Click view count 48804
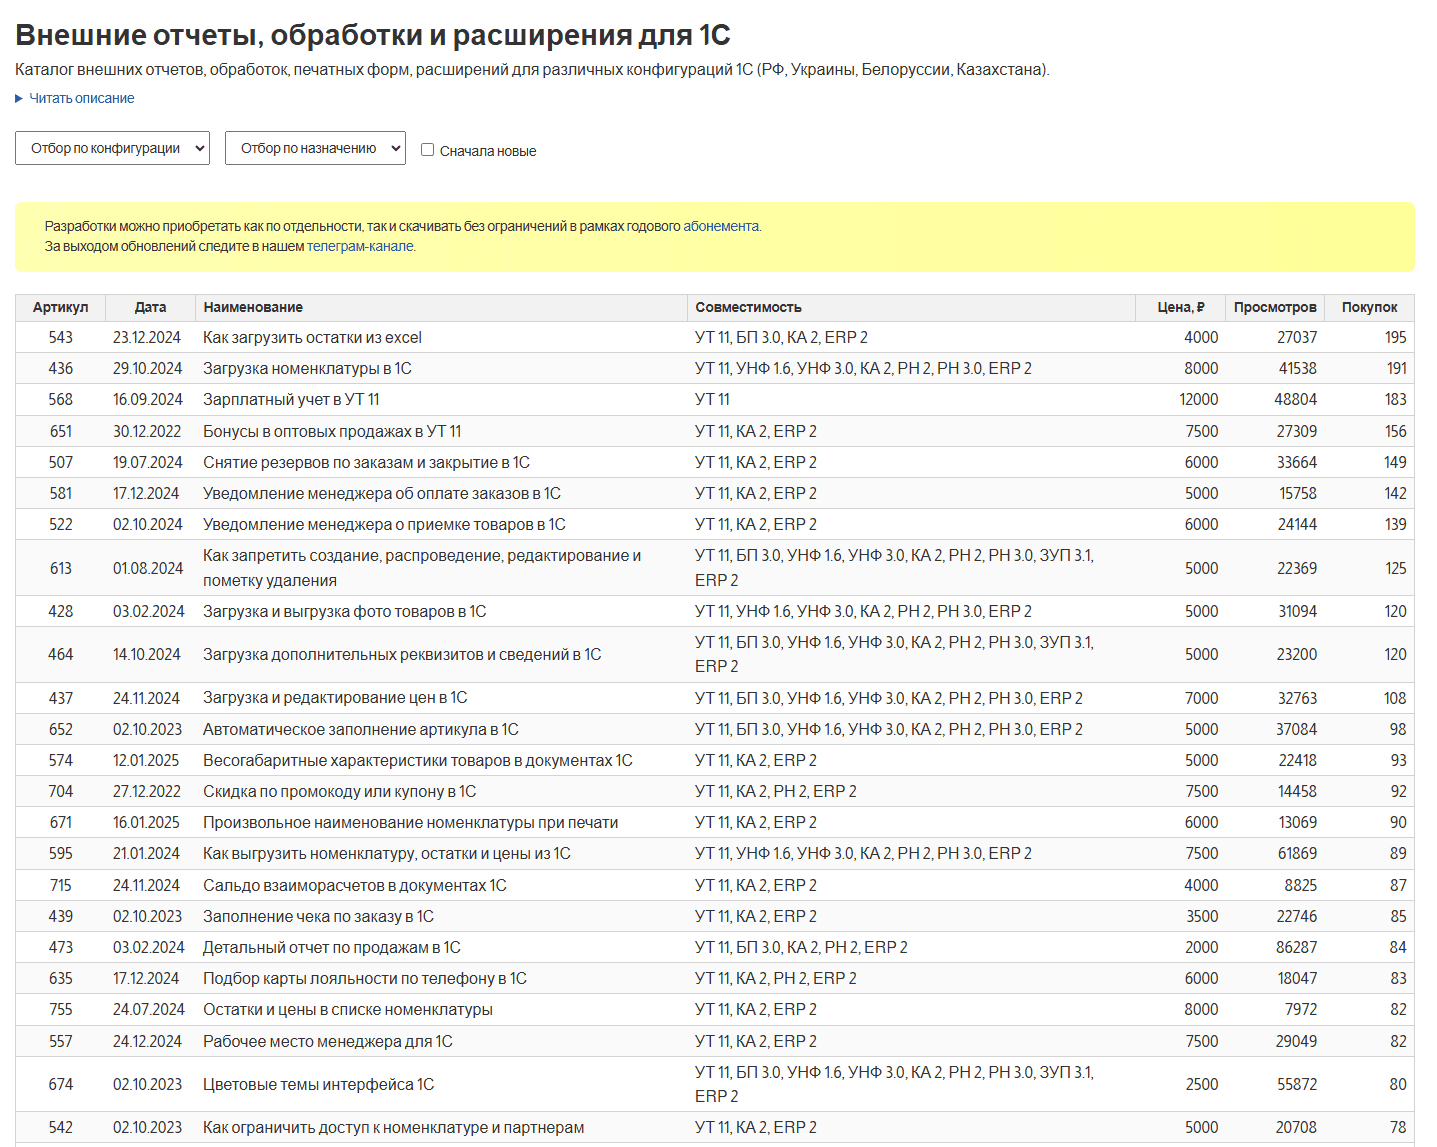Image resolution: width=1437 pixels, height=1147 pixels. click(x=1296, y=399)
